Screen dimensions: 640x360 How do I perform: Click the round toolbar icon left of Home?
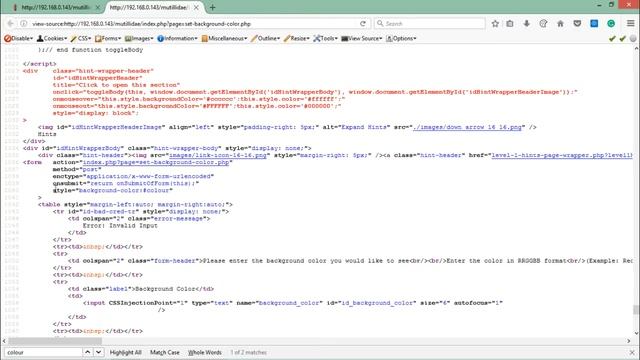tap(543, 24)
